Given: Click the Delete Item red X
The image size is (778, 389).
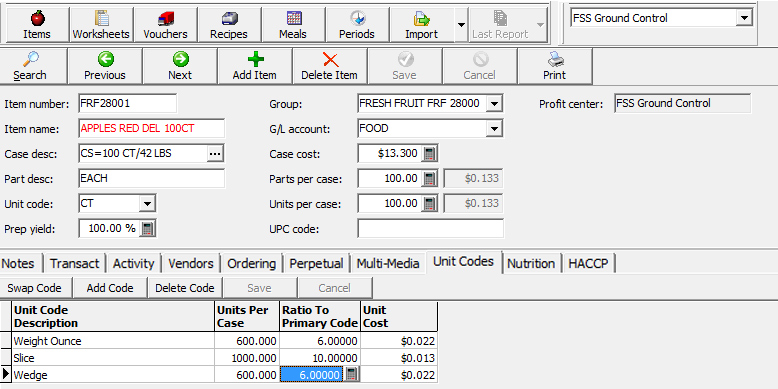Looking at the screenshot, I should 330,66.
